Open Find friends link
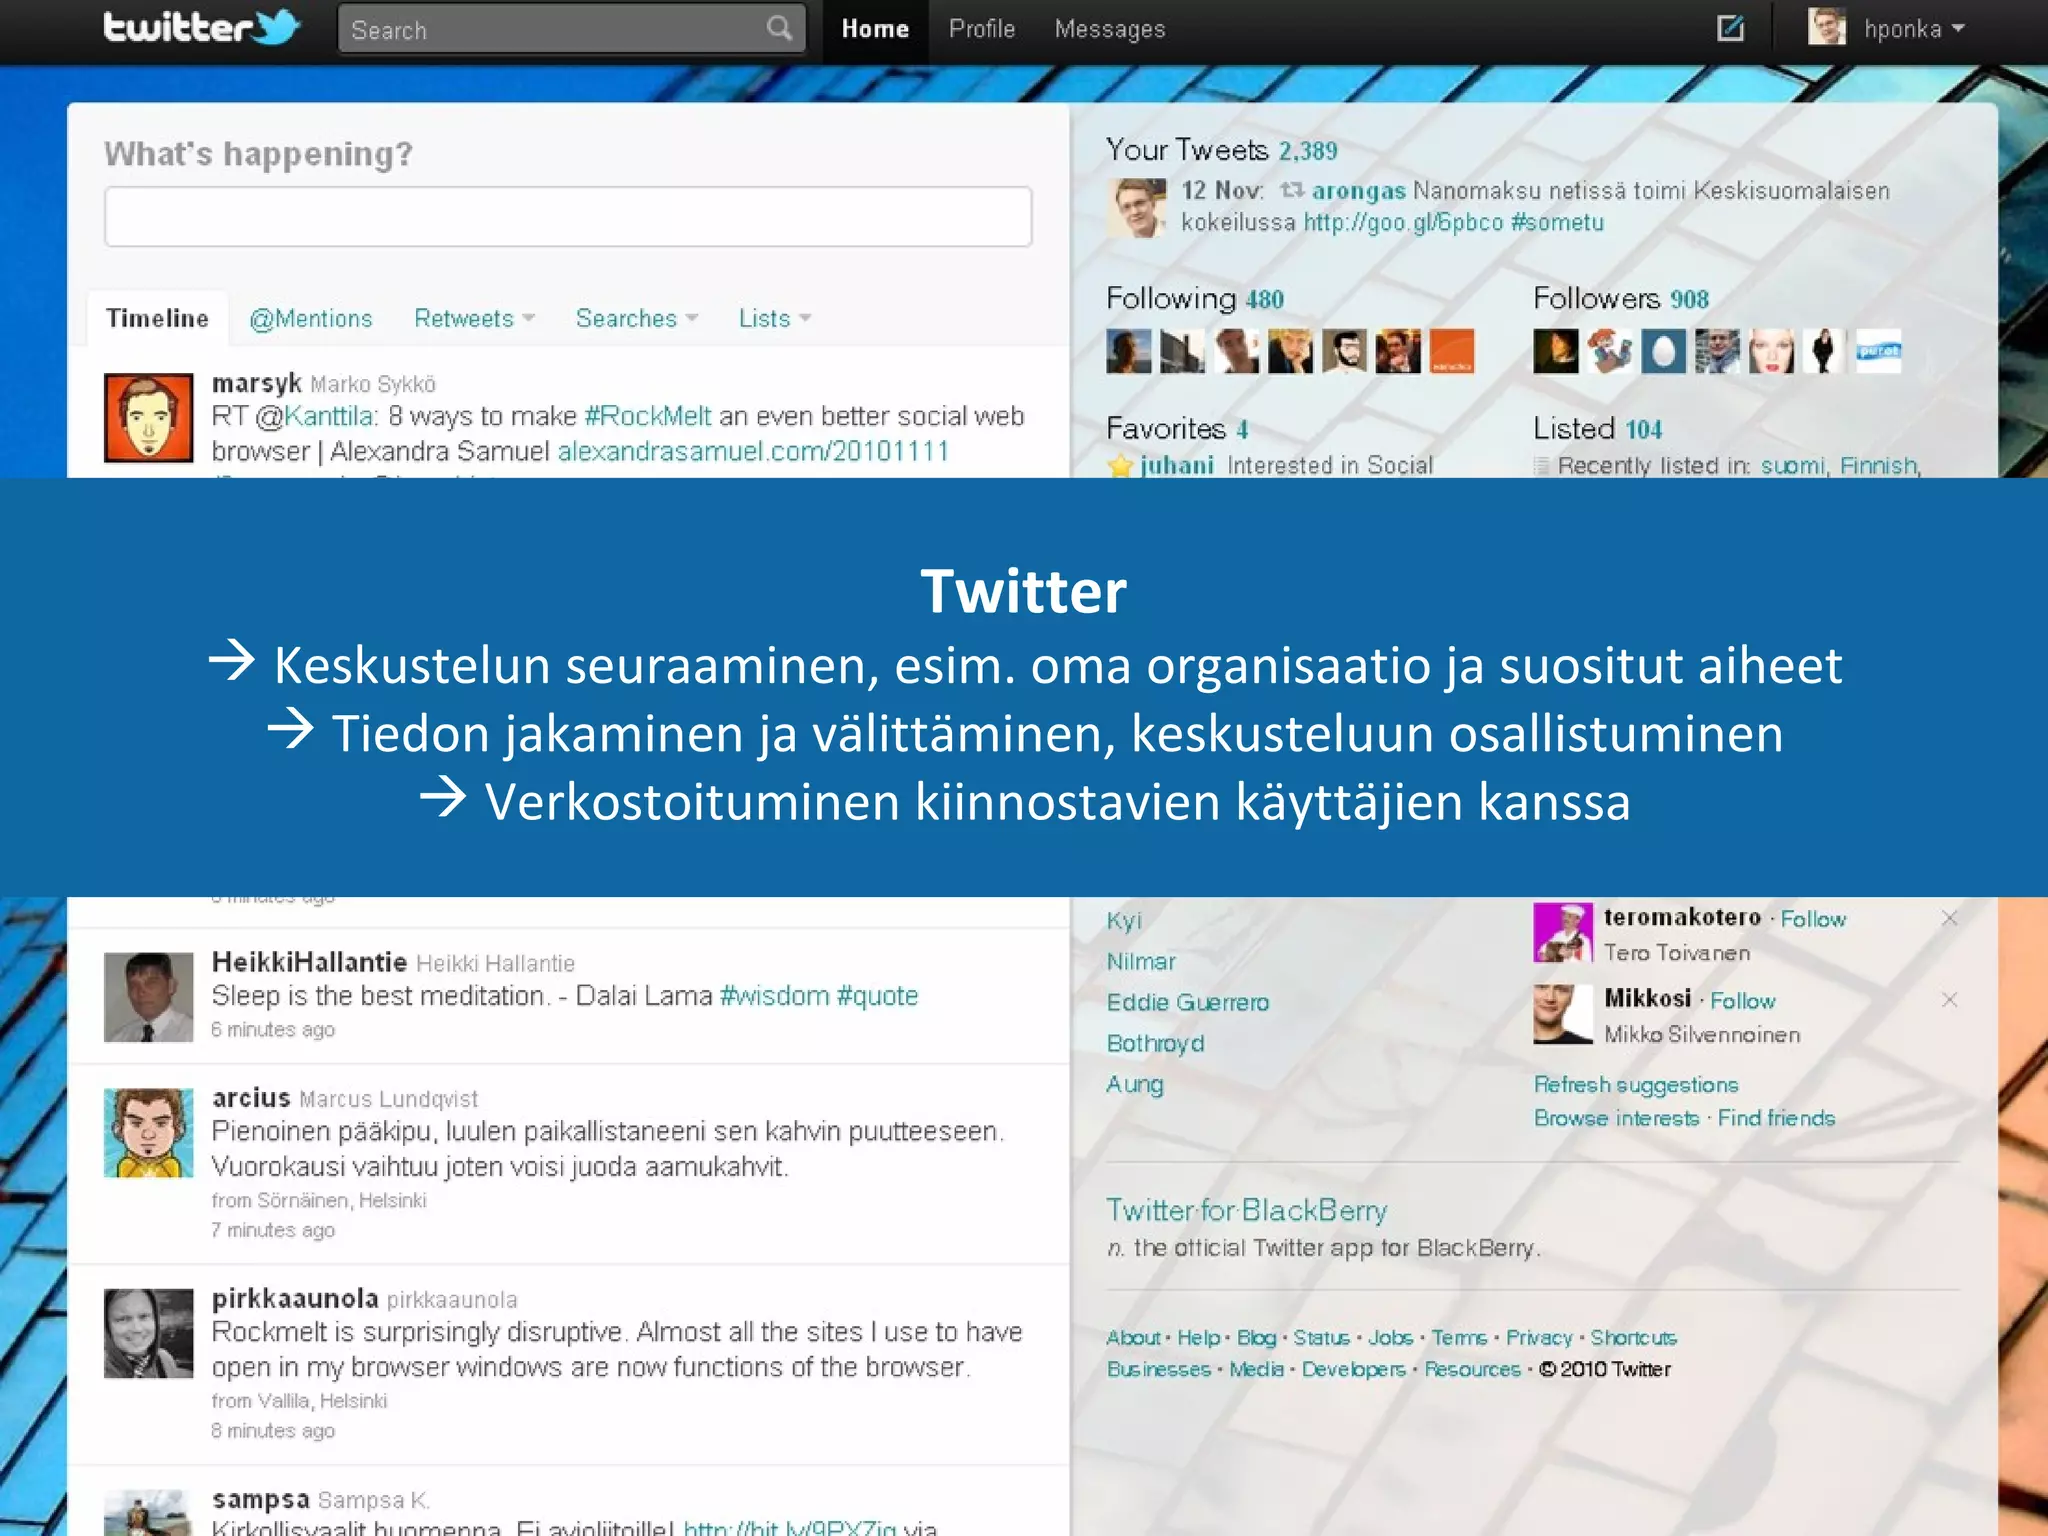Viewport: 2048px width, 1536px height. pyautogui.click(x=1776, y=1118)
